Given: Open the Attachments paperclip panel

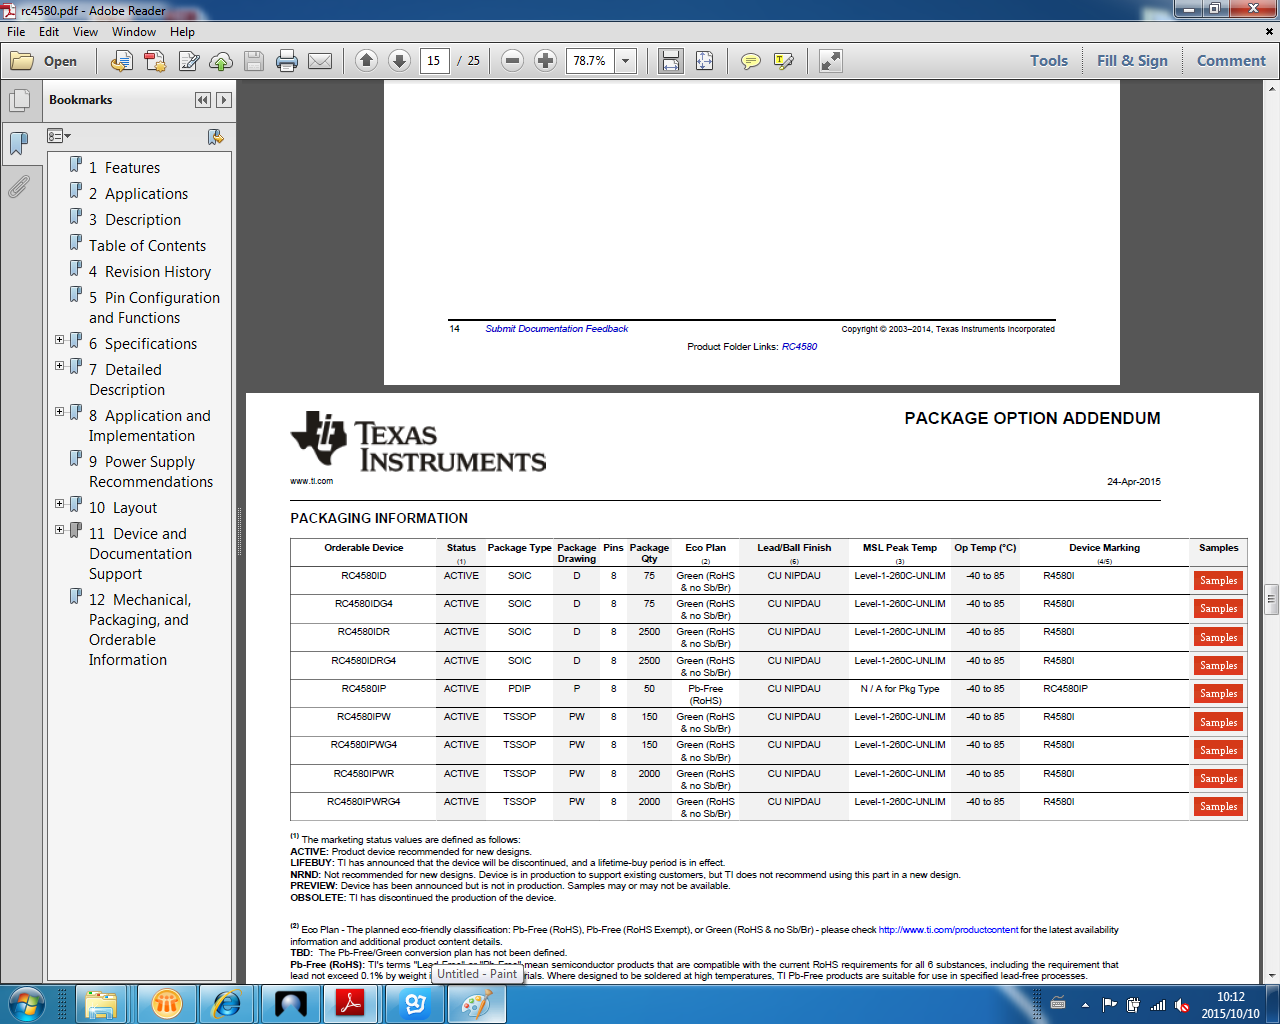Looking at the screenshot, I should pos(19,186).
